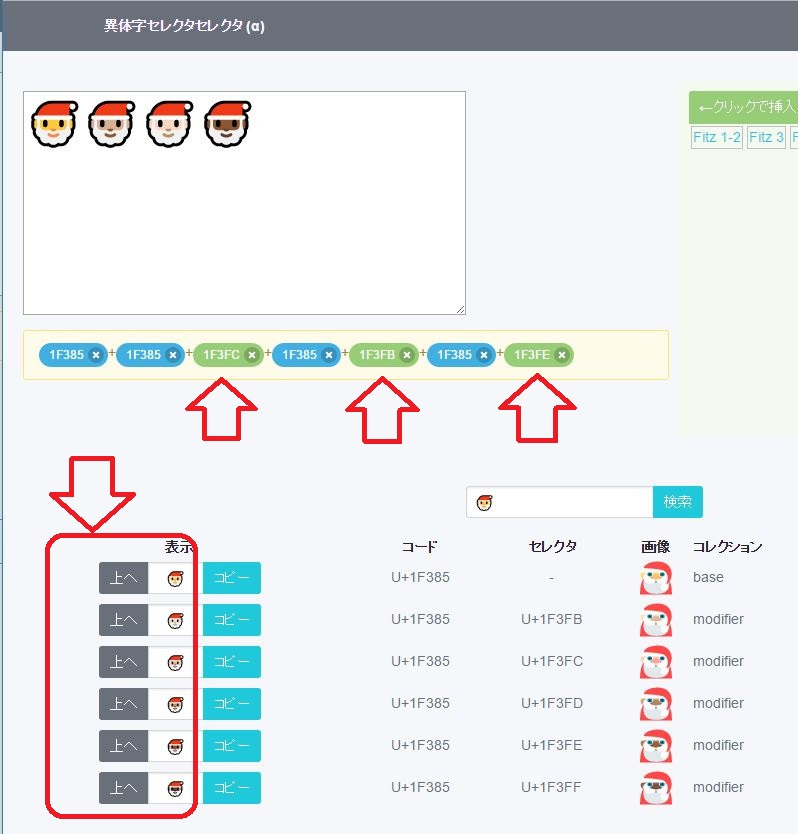Click the displayed Santa emoji in the U+1F3FB row
Screen dimensions: 798x834
[176, 620]
